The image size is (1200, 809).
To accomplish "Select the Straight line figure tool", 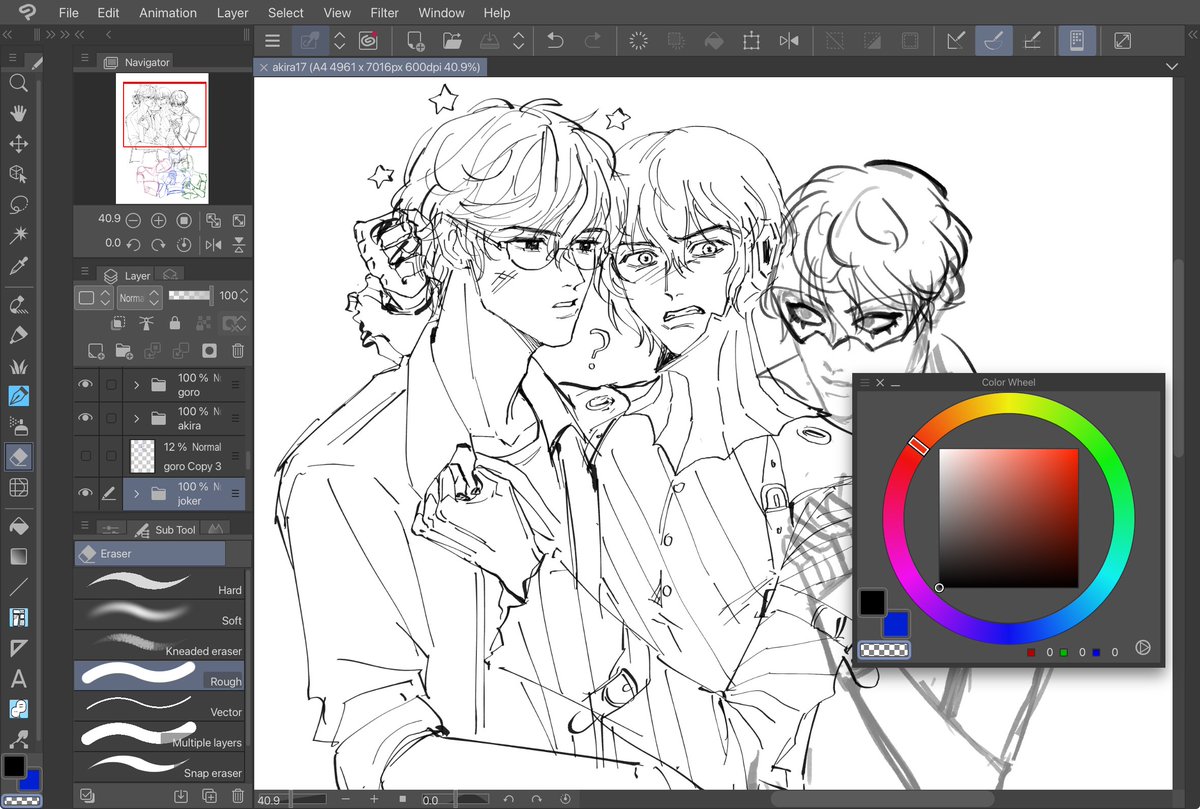I will pyautogui.click(x=18, y=587).
